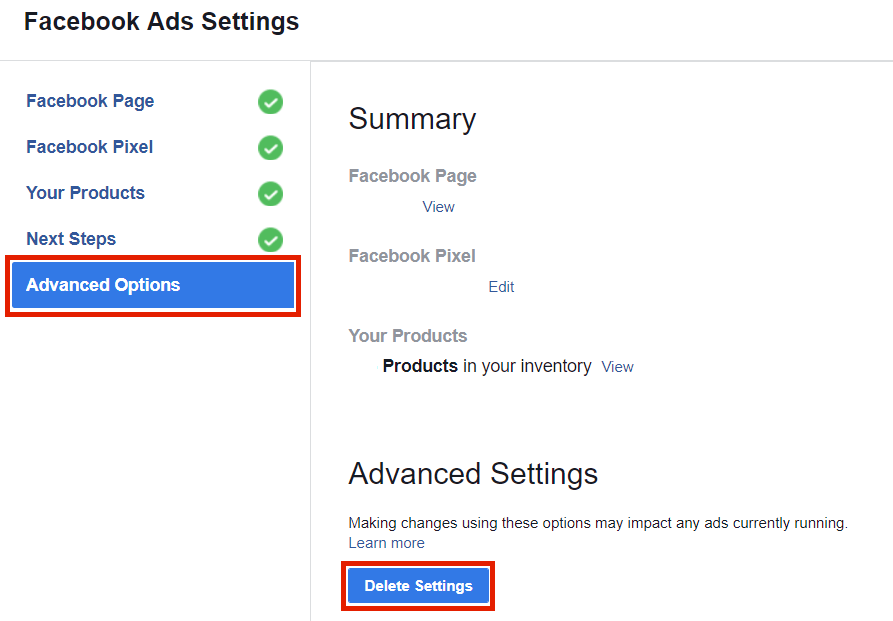The height and width of the screenshot is (621, 893).
Task: Click the green checkmark beside Facebook Pixel
Action: click(270, 148)
